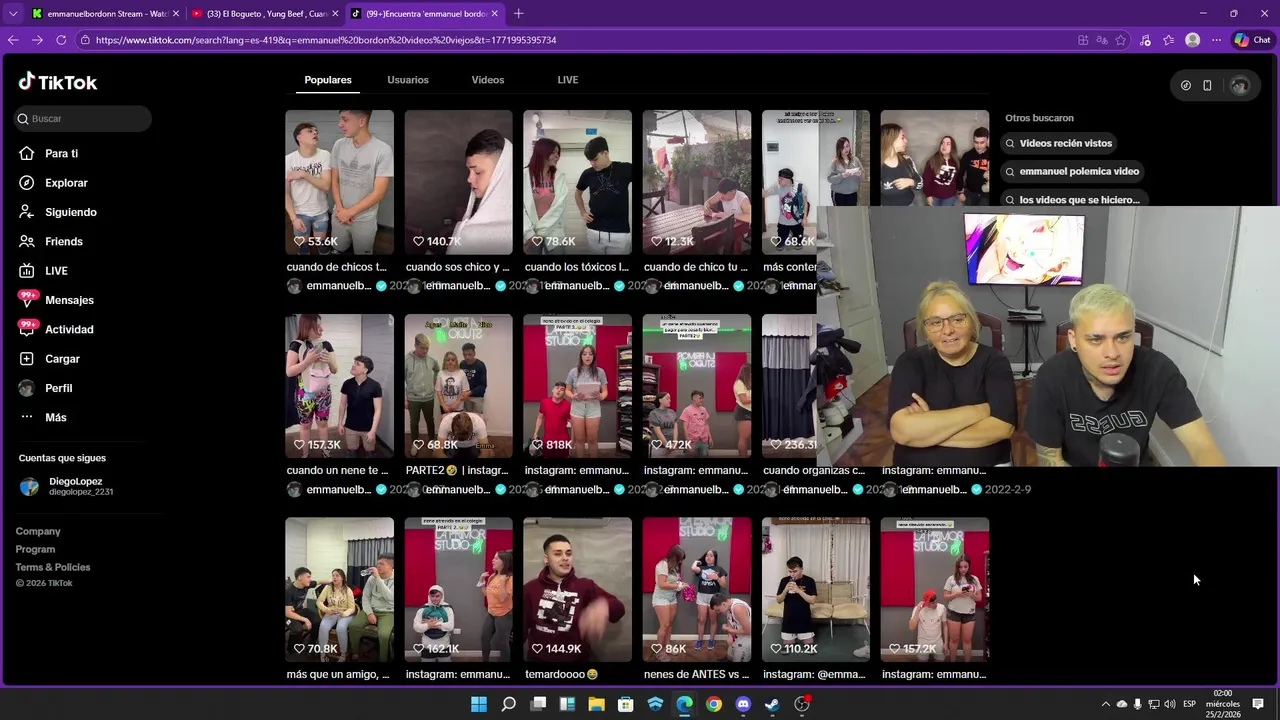This screenshot has width=1280, height=720.
Task: Click the Windows Start button
Action: [479, 704]
